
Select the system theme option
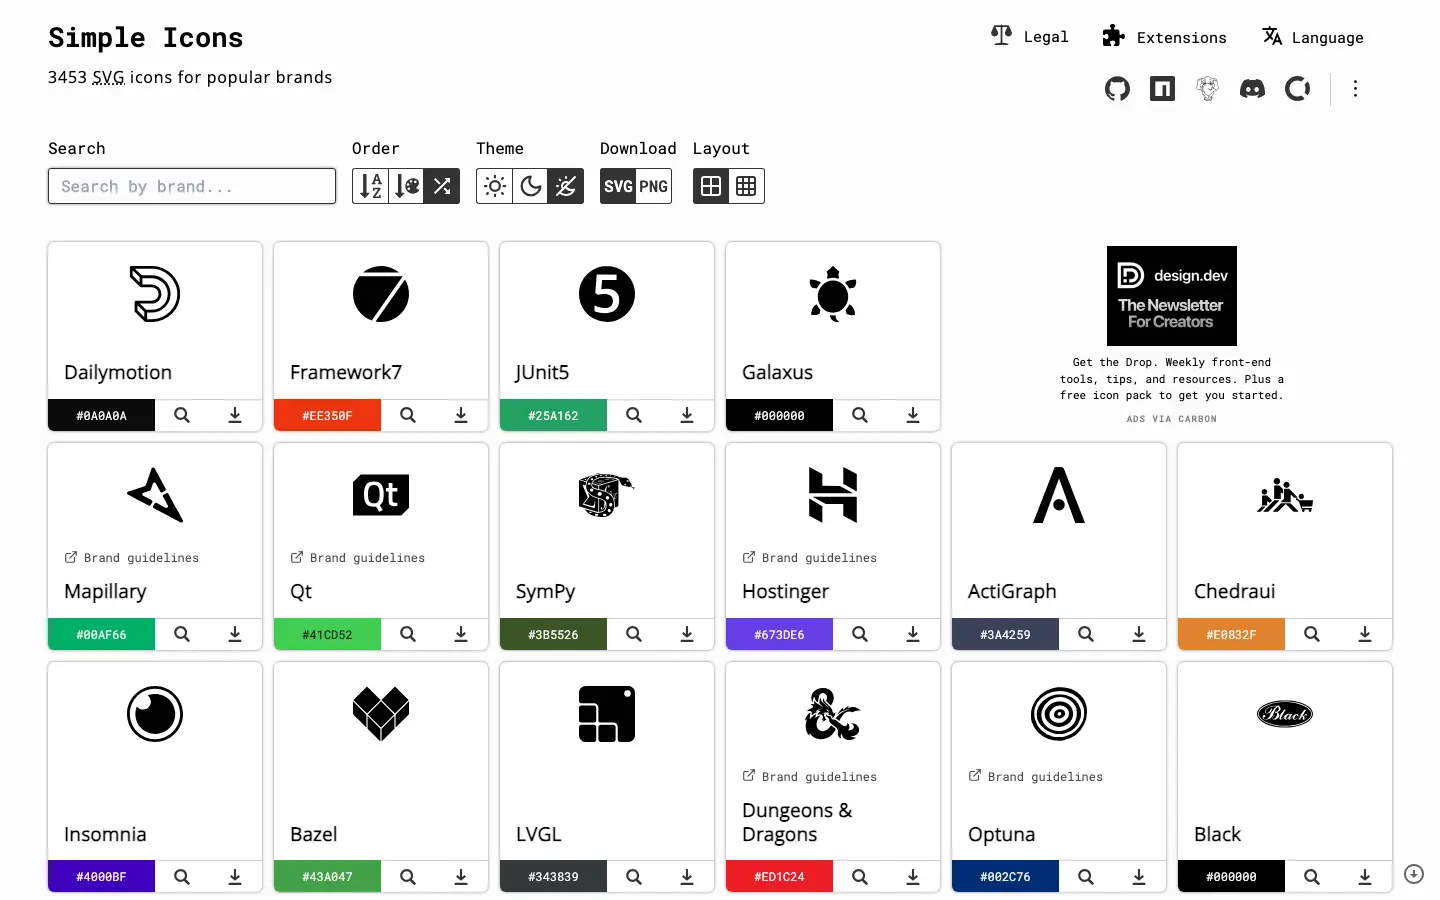(566, 186)
